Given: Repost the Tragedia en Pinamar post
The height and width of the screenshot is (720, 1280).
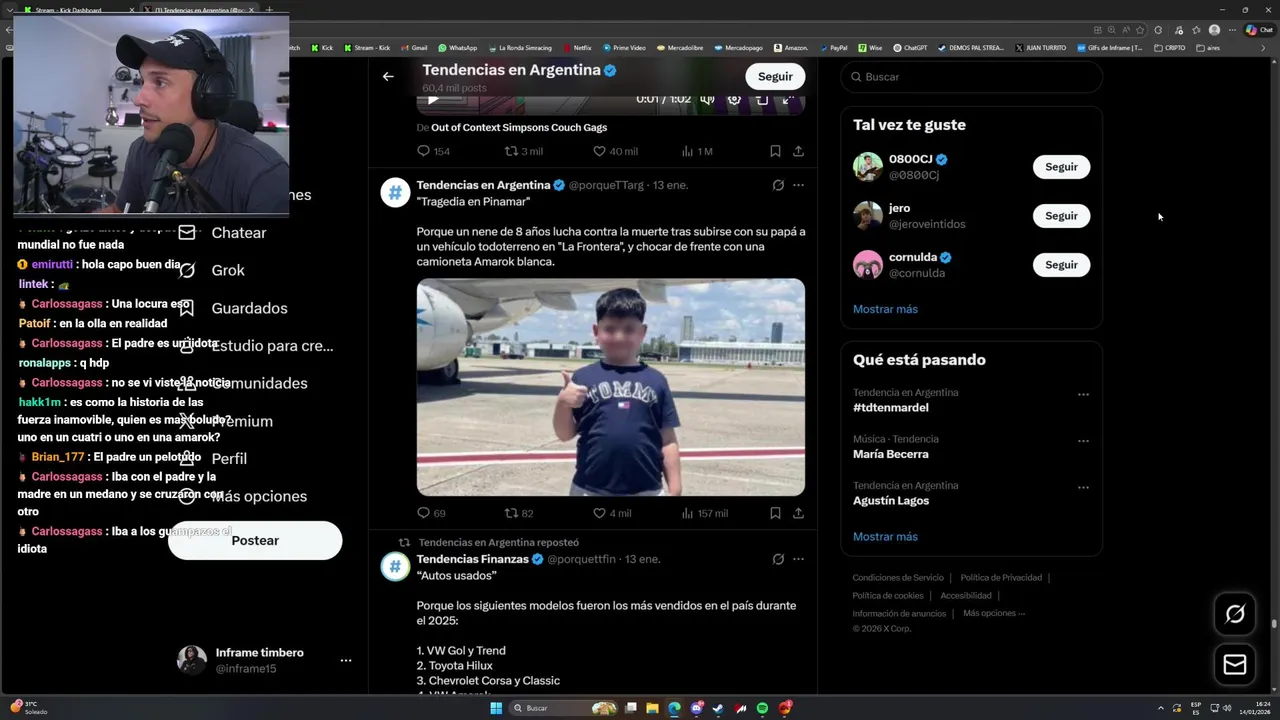Looking at the screenshot, I should click(511, 513).
